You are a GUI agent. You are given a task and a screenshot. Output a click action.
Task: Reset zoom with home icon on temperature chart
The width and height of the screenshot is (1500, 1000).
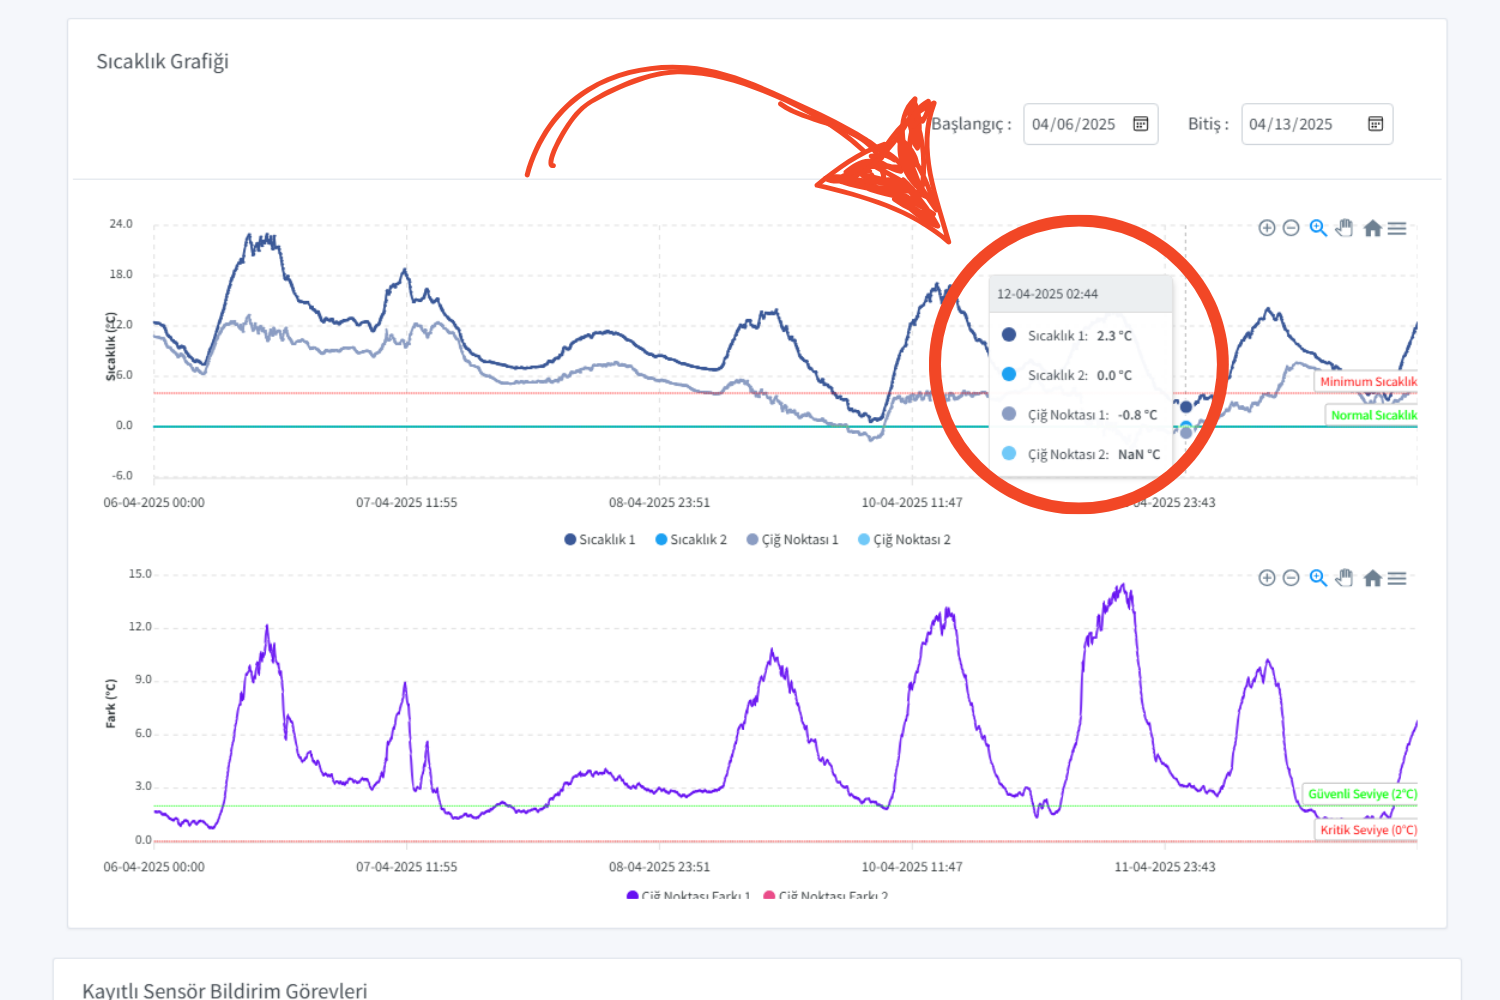[x=1371, y=227]
